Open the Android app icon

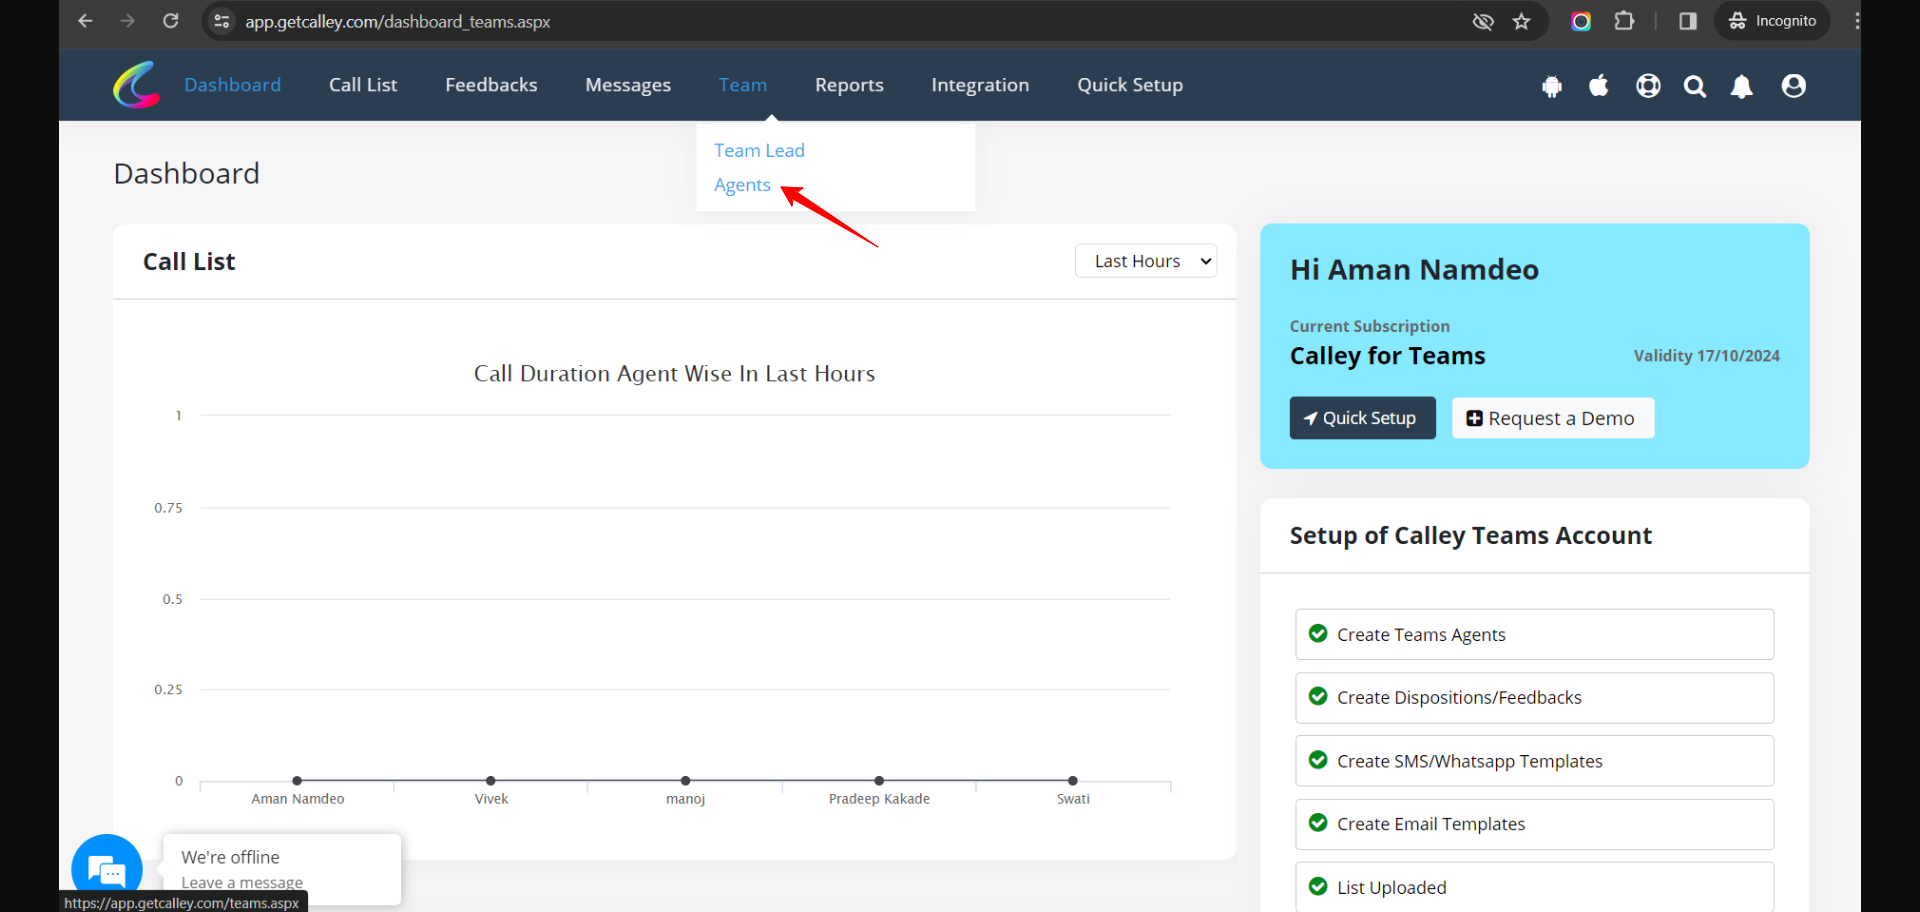1552,87
